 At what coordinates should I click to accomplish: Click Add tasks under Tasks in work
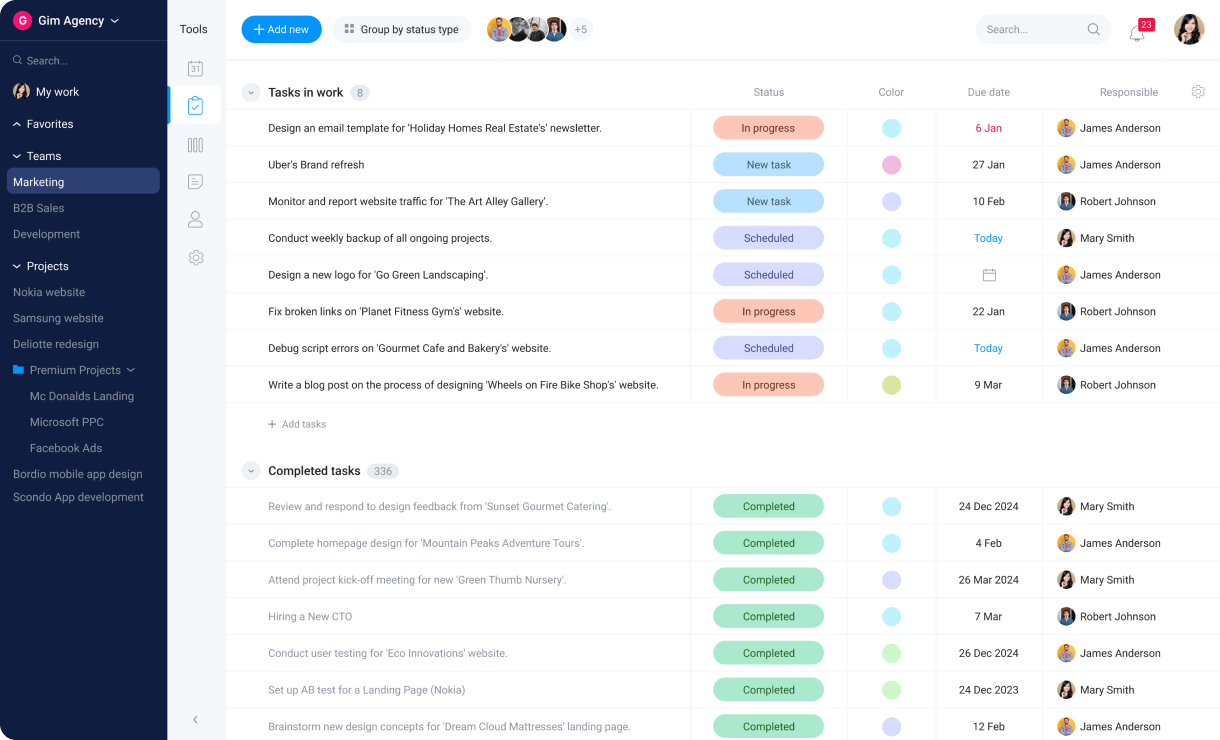[x=297, y=424]
